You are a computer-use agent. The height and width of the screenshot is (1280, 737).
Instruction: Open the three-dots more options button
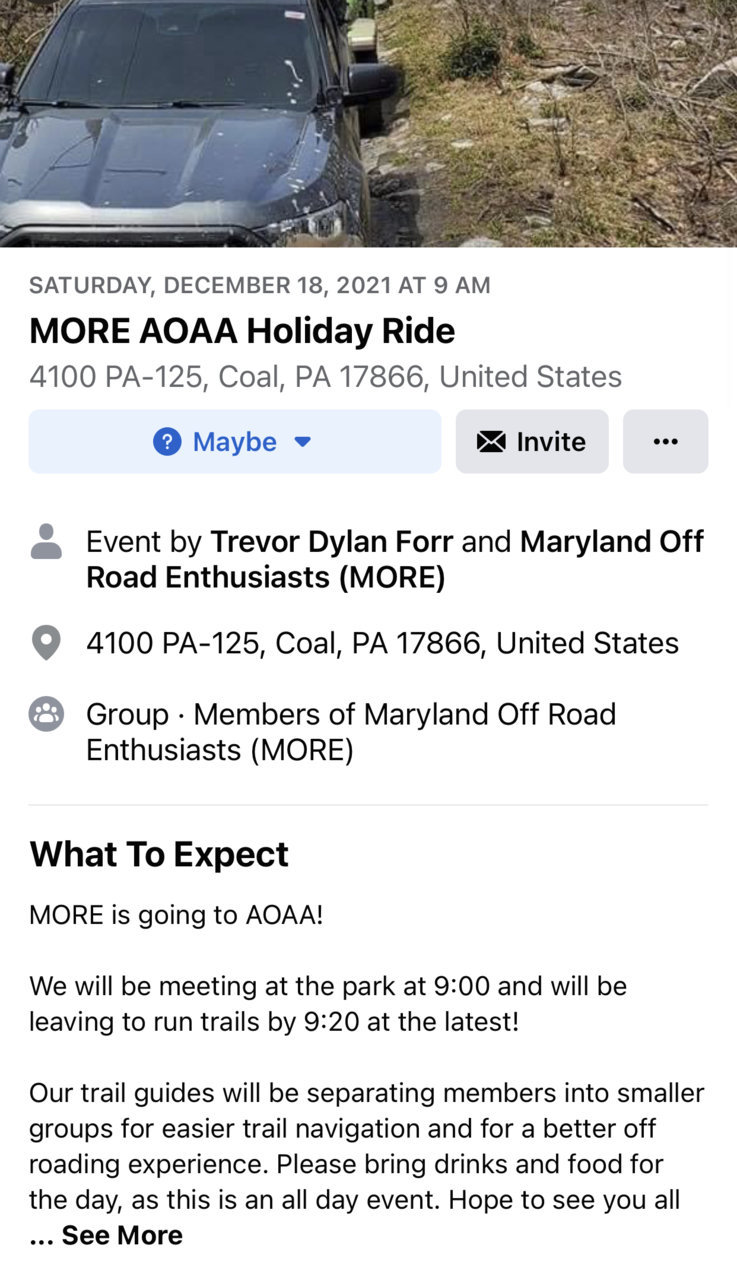(x=666, y=441)
